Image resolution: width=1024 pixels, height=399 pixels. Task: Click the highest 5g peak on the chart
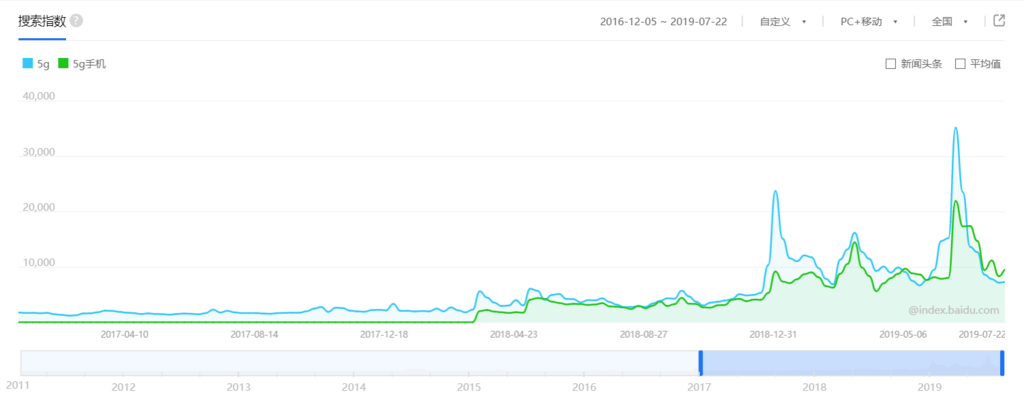pos(955,128)
